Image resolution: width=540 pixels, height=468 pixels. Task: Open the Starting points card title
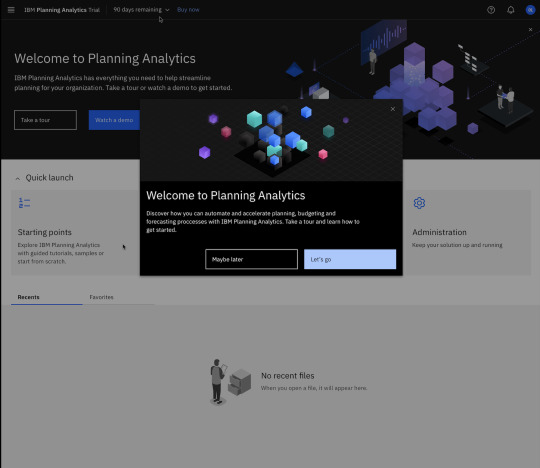[44, 232]
